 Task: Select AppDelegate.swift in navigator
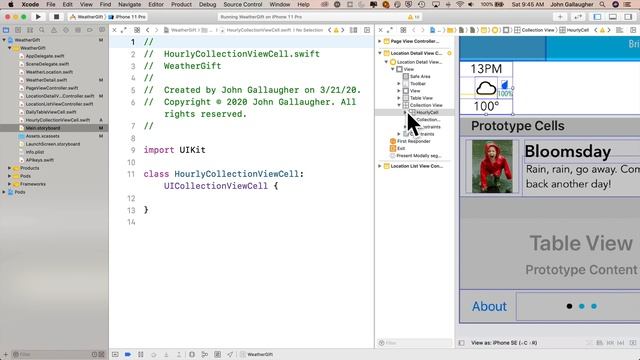click(44, 56)
